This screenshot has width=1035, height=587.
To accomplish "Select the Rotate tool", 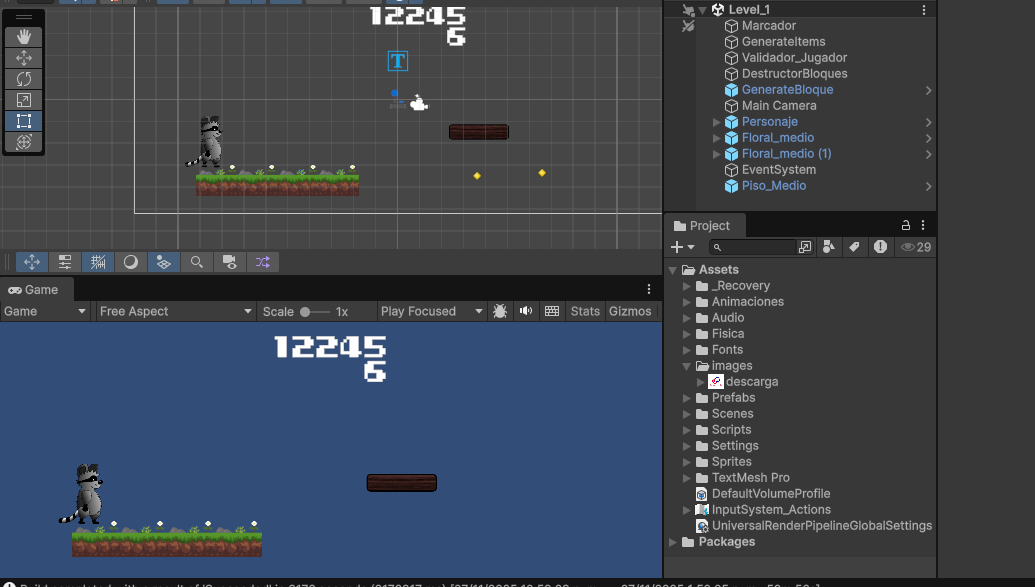I will (24, 79).
